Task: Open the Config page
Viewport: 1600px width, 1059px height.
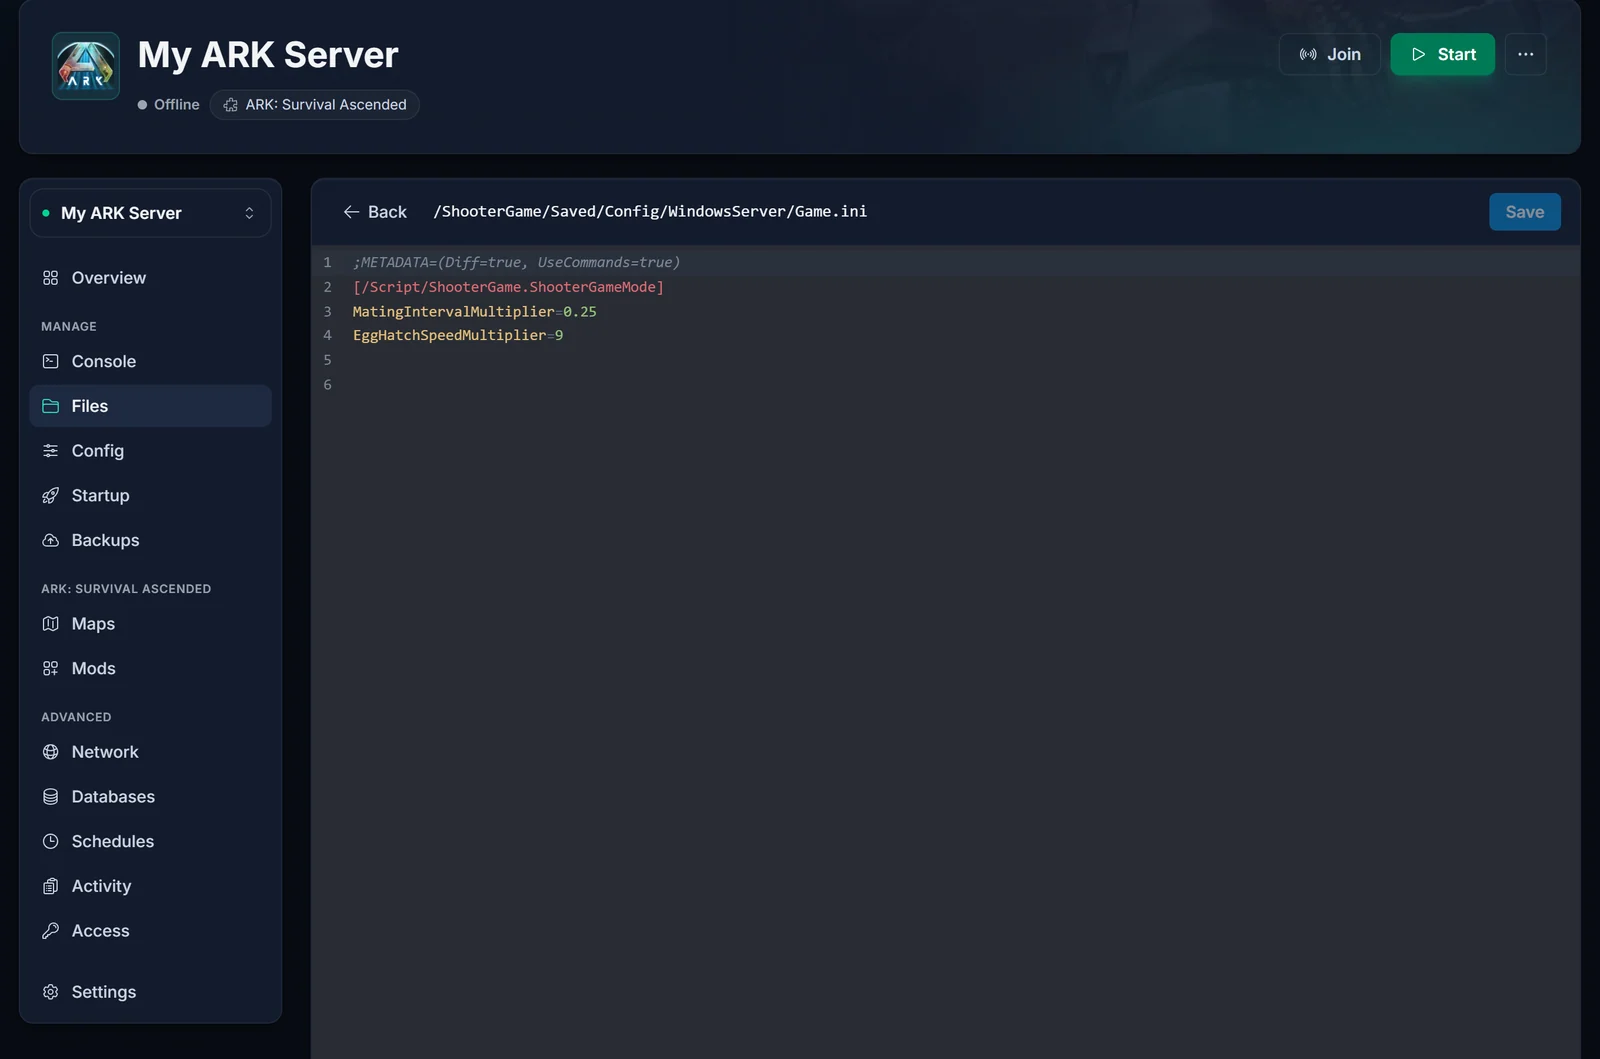Action: click(150, 451)
